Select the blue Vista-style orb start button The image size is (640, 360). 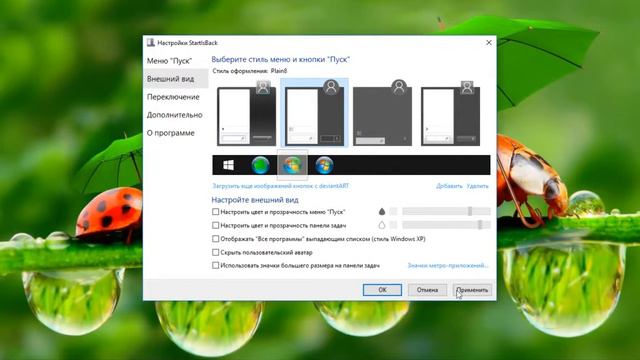click(324, 165)
